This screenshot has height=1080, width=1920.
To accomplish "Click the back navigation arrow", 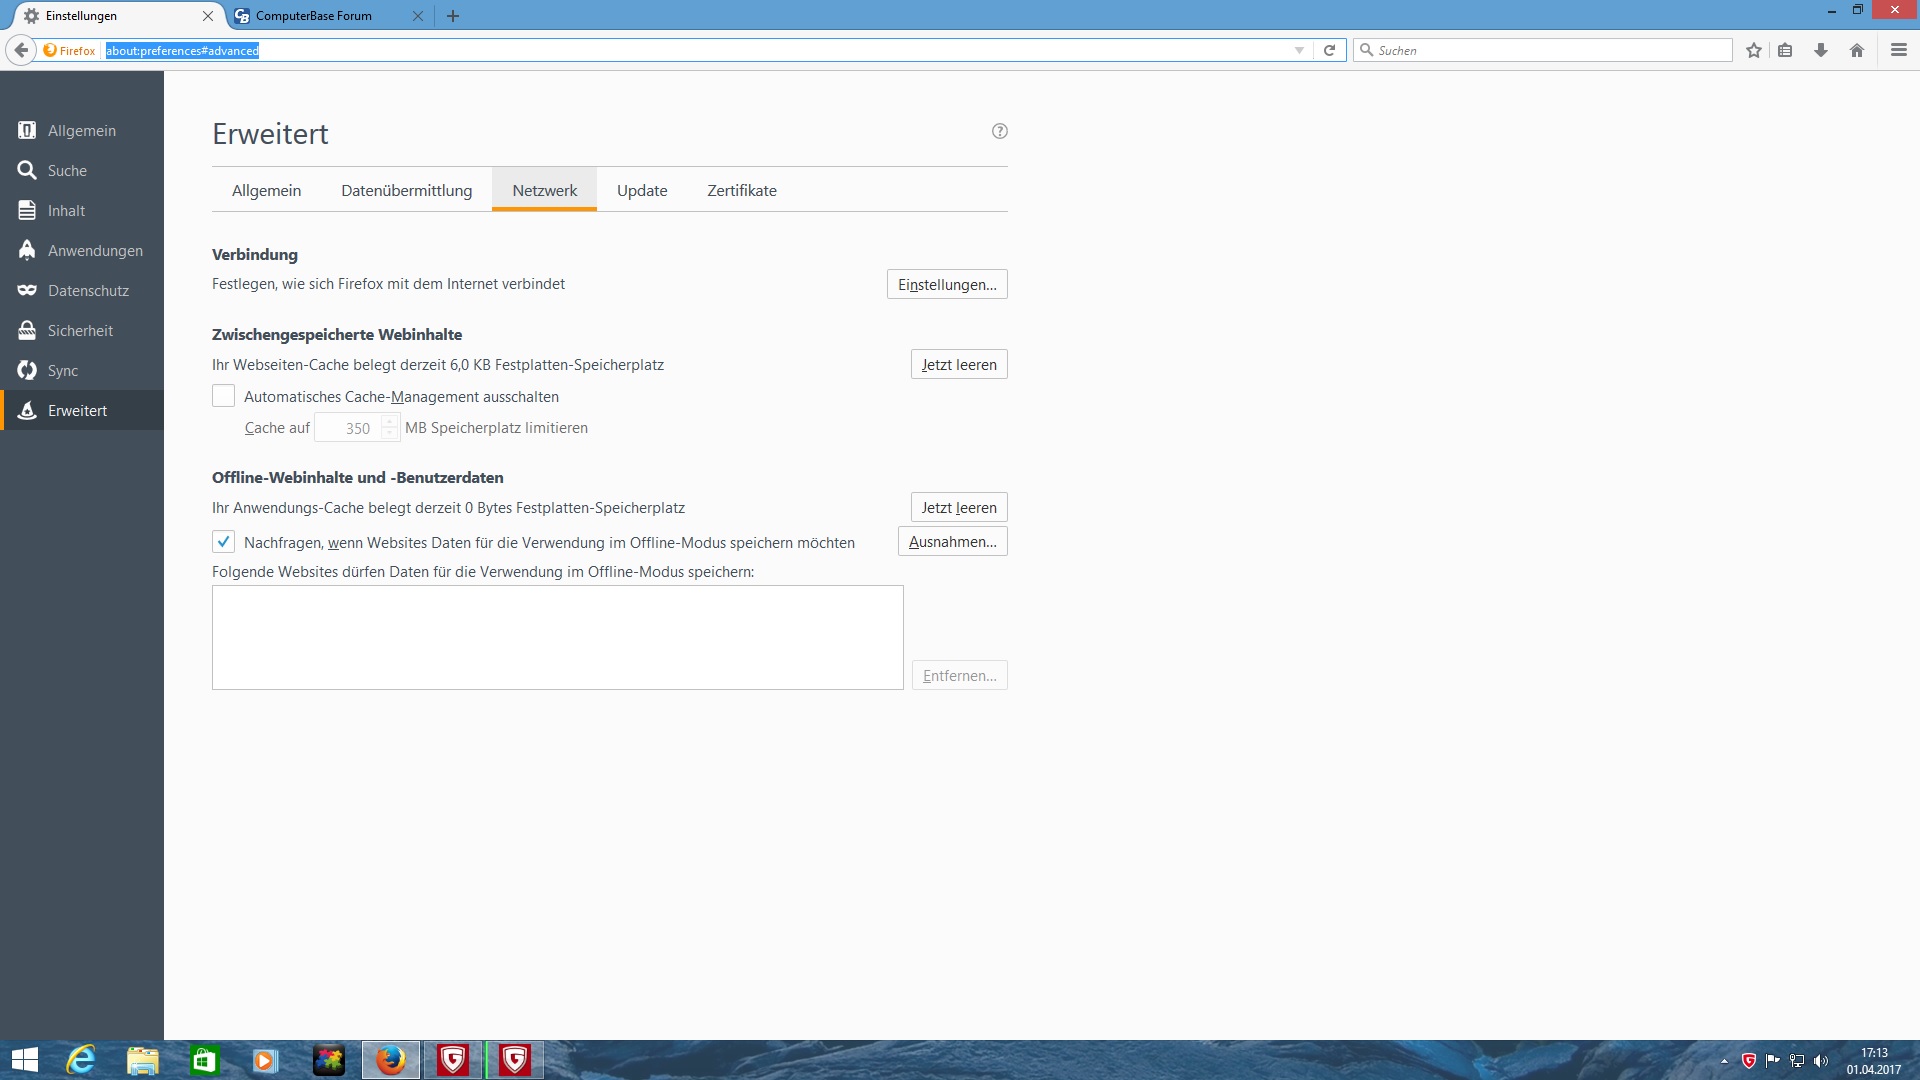I will (x=21, y=50).
